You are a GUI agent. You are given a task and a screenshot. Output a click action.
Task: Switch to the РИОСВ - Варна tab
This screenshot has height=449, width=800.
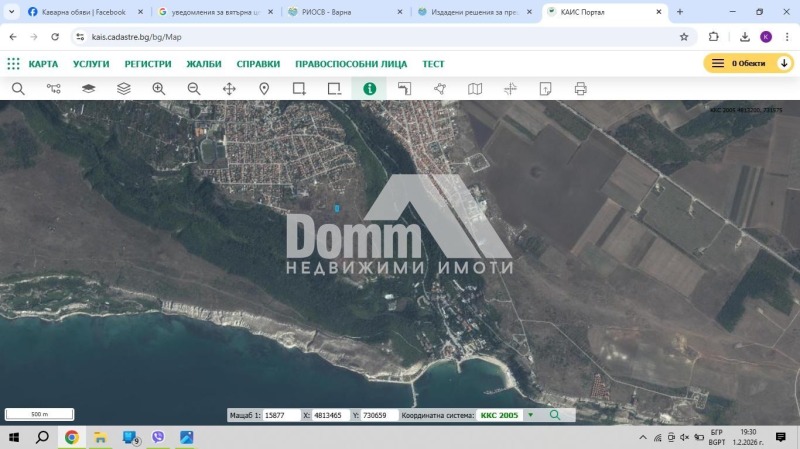[x=332, y=12]
